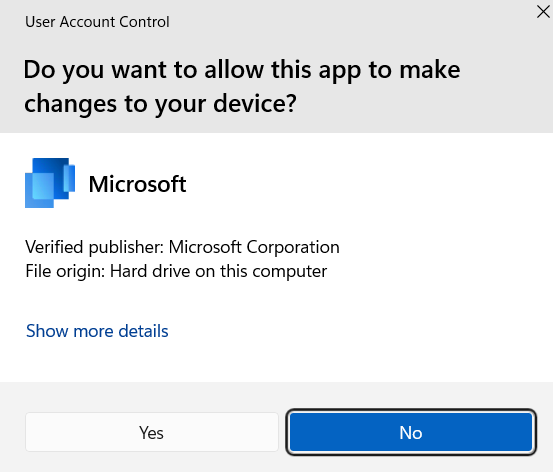
Task: Click the blank white area below Show more details
Action: coord(276,362)
